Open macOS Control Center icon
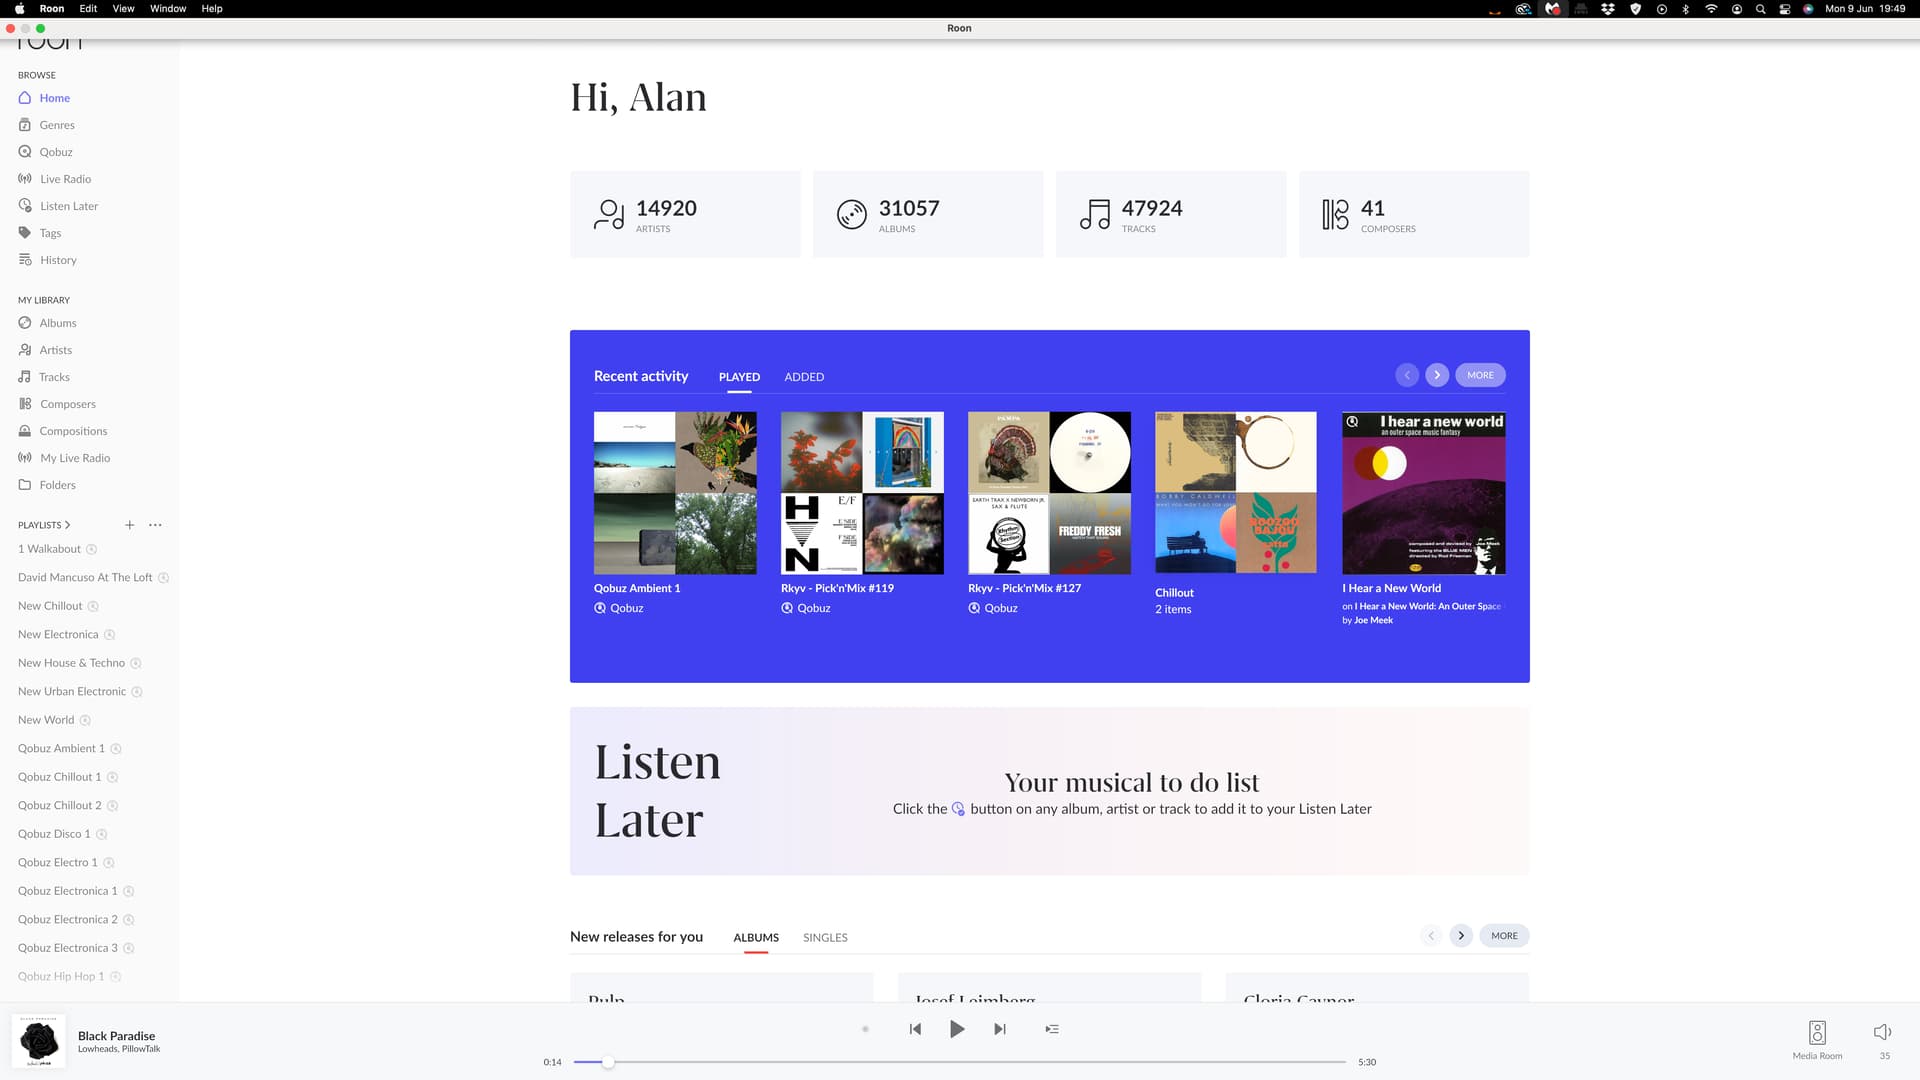 pos(1784,9)
